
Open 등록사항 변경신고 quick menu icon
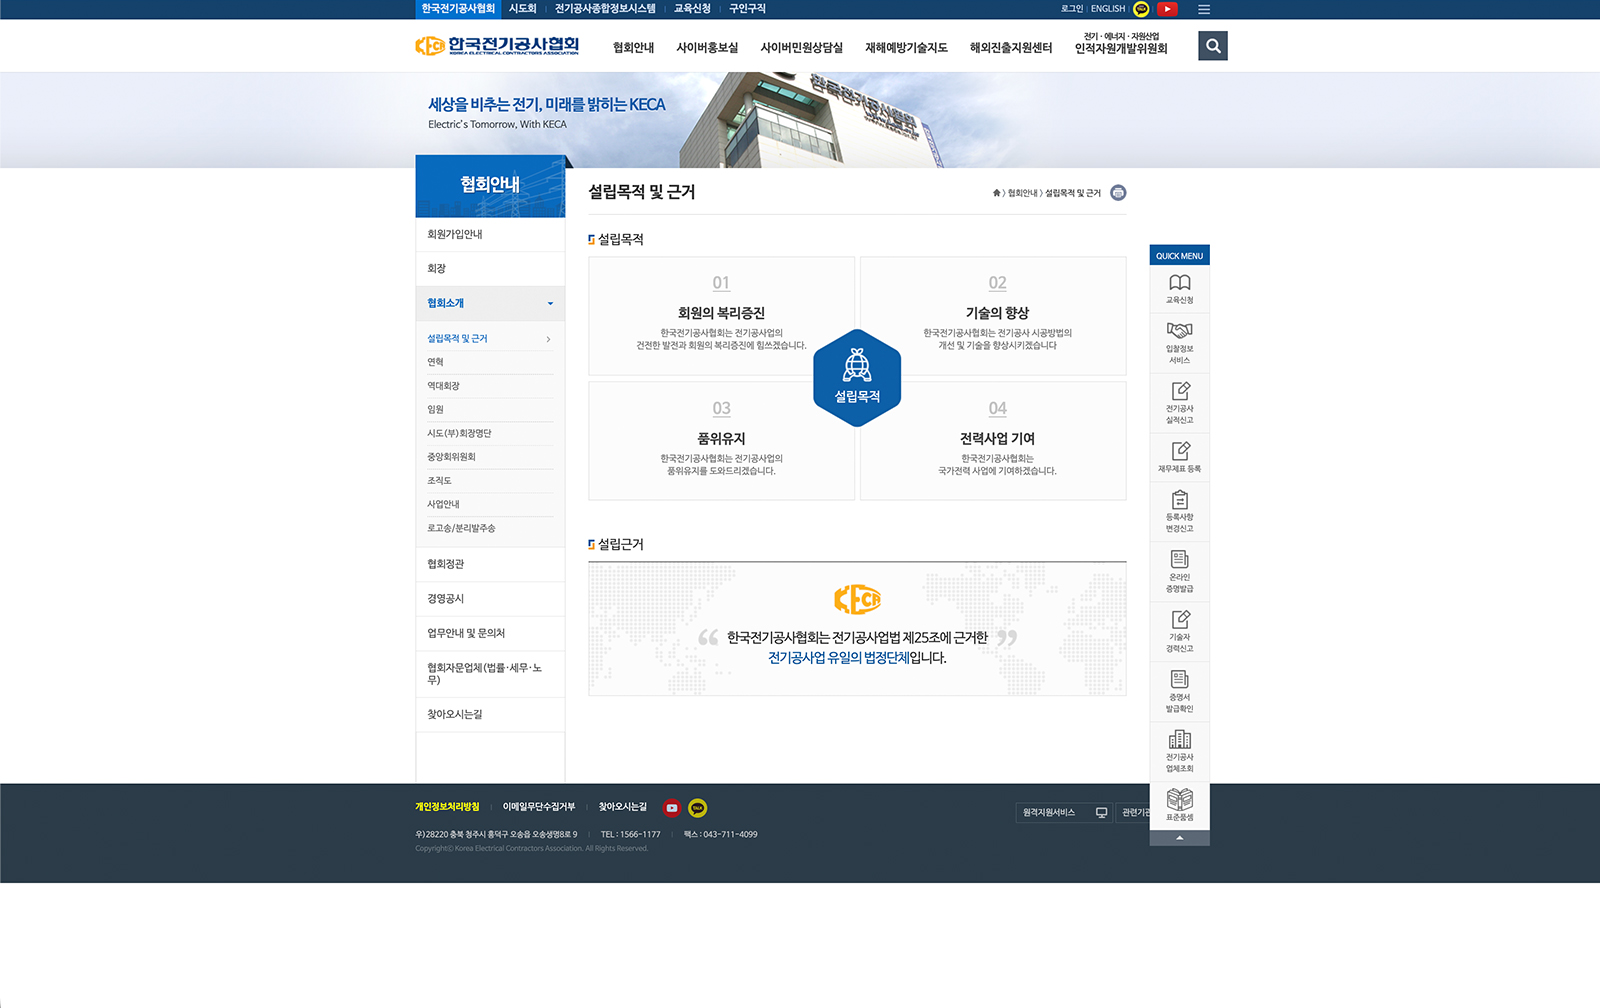(1179, 511)
